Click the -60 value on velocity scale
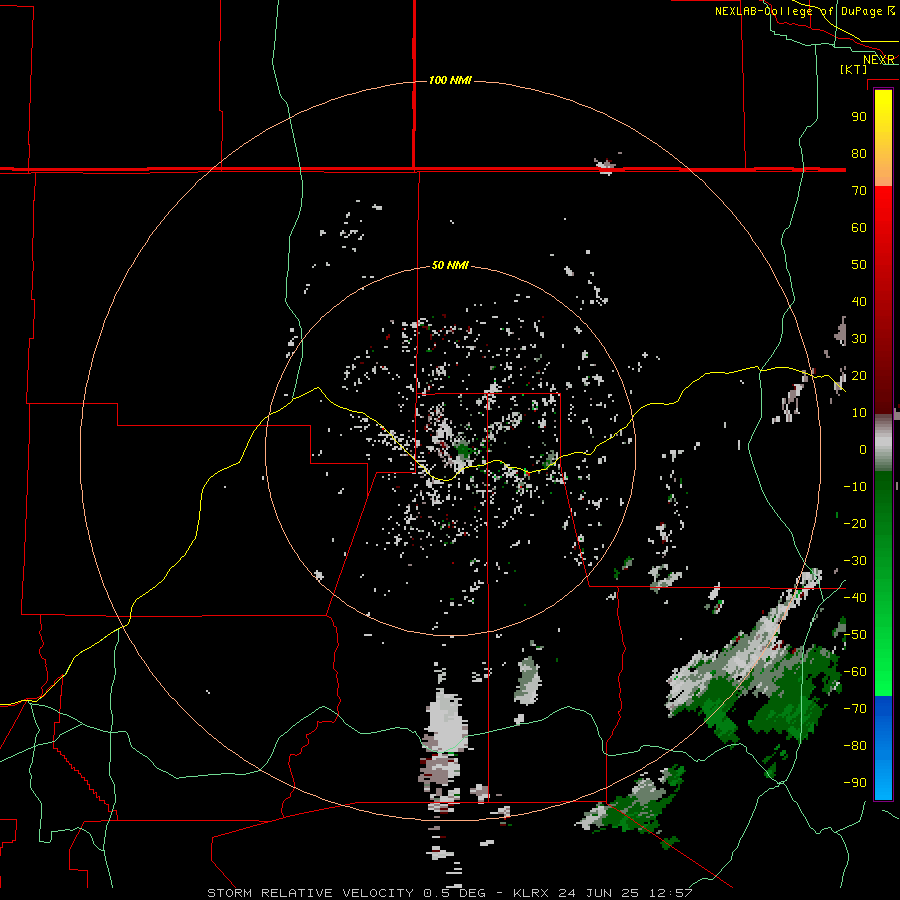Screen dimensions: 900x900 click(855, 672)
